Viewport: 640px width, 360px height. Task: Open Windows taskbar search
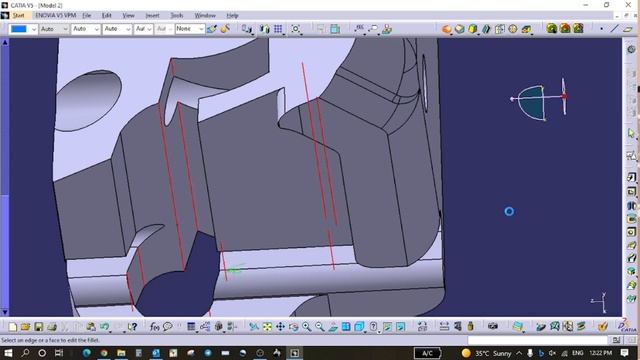point(25,353)
